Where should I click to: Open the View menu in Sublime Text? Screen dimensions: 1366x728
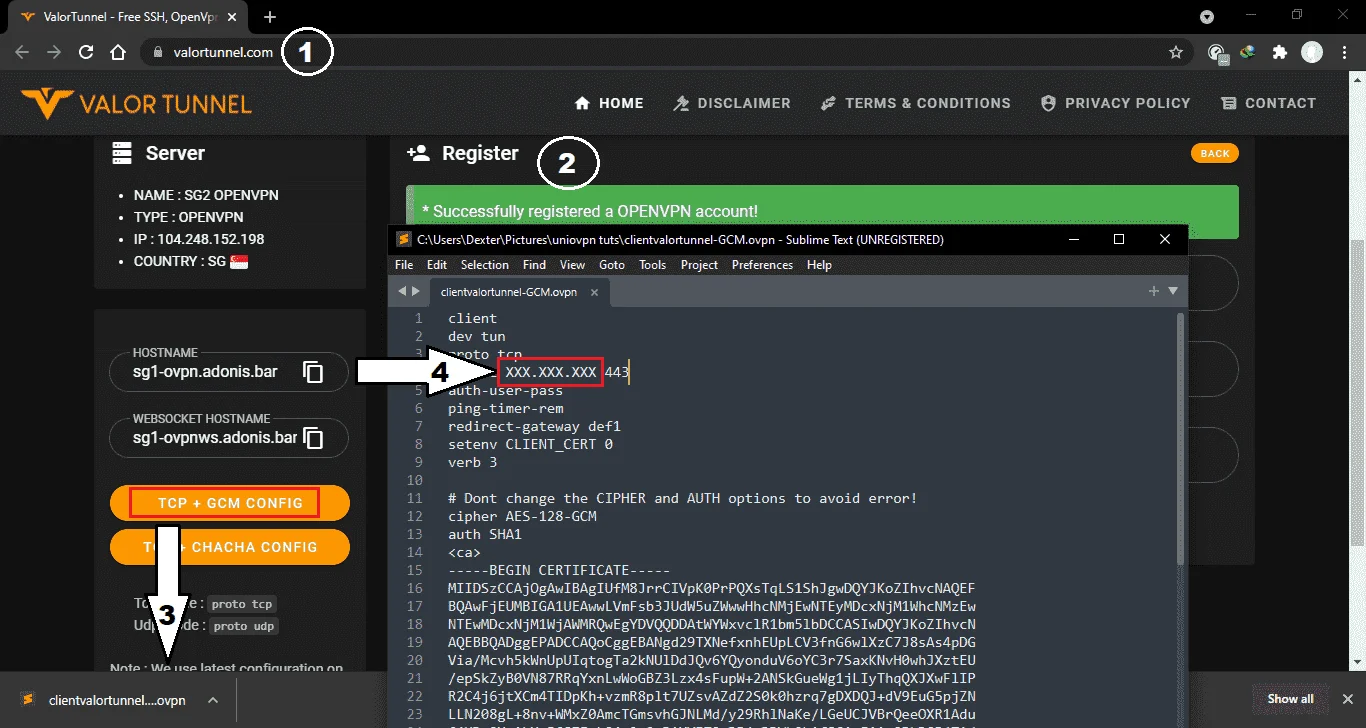[x=573, y=265]
